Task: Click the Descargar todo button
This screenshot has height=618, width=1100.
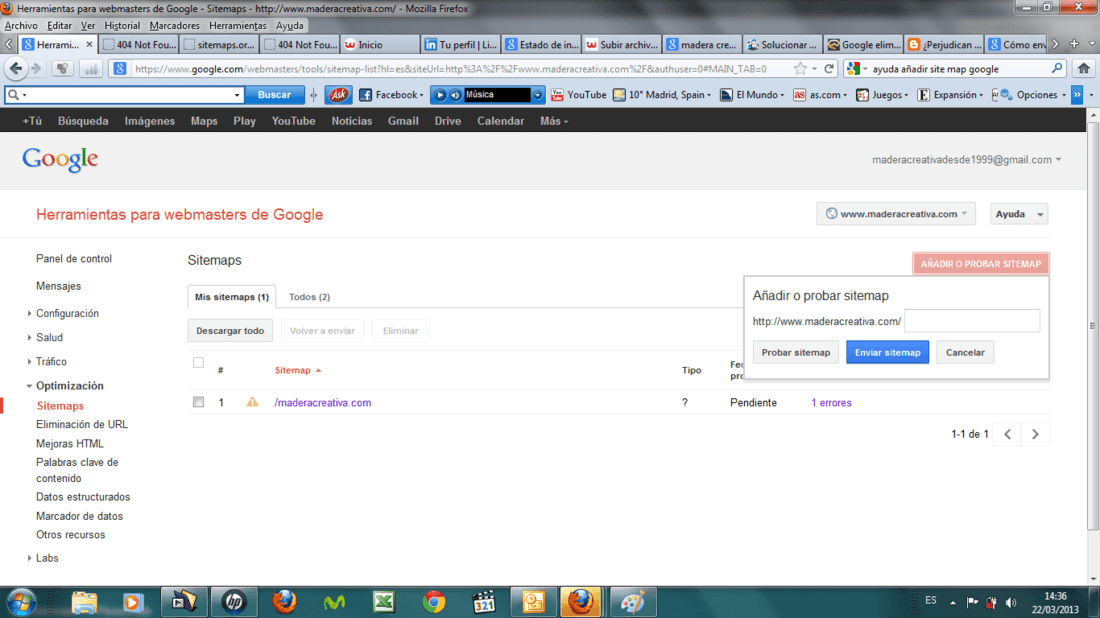Action: coord(230,330)
